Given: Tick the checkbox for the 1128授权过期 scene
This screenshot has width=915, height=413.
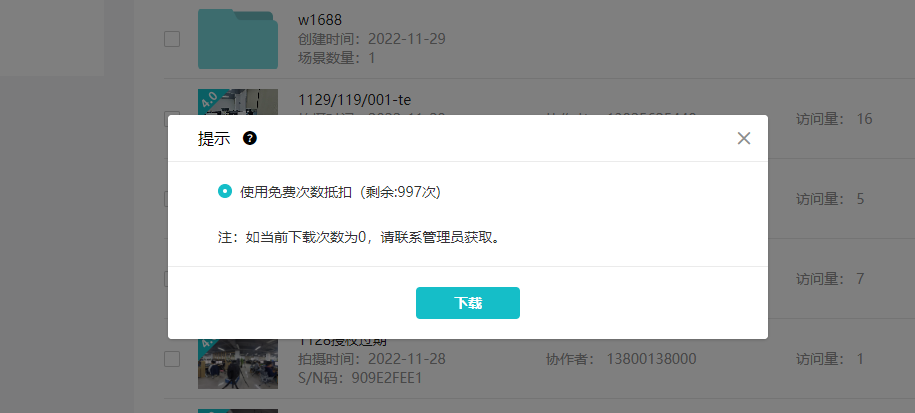Looking at the screenshot, I should pos(172,359).
